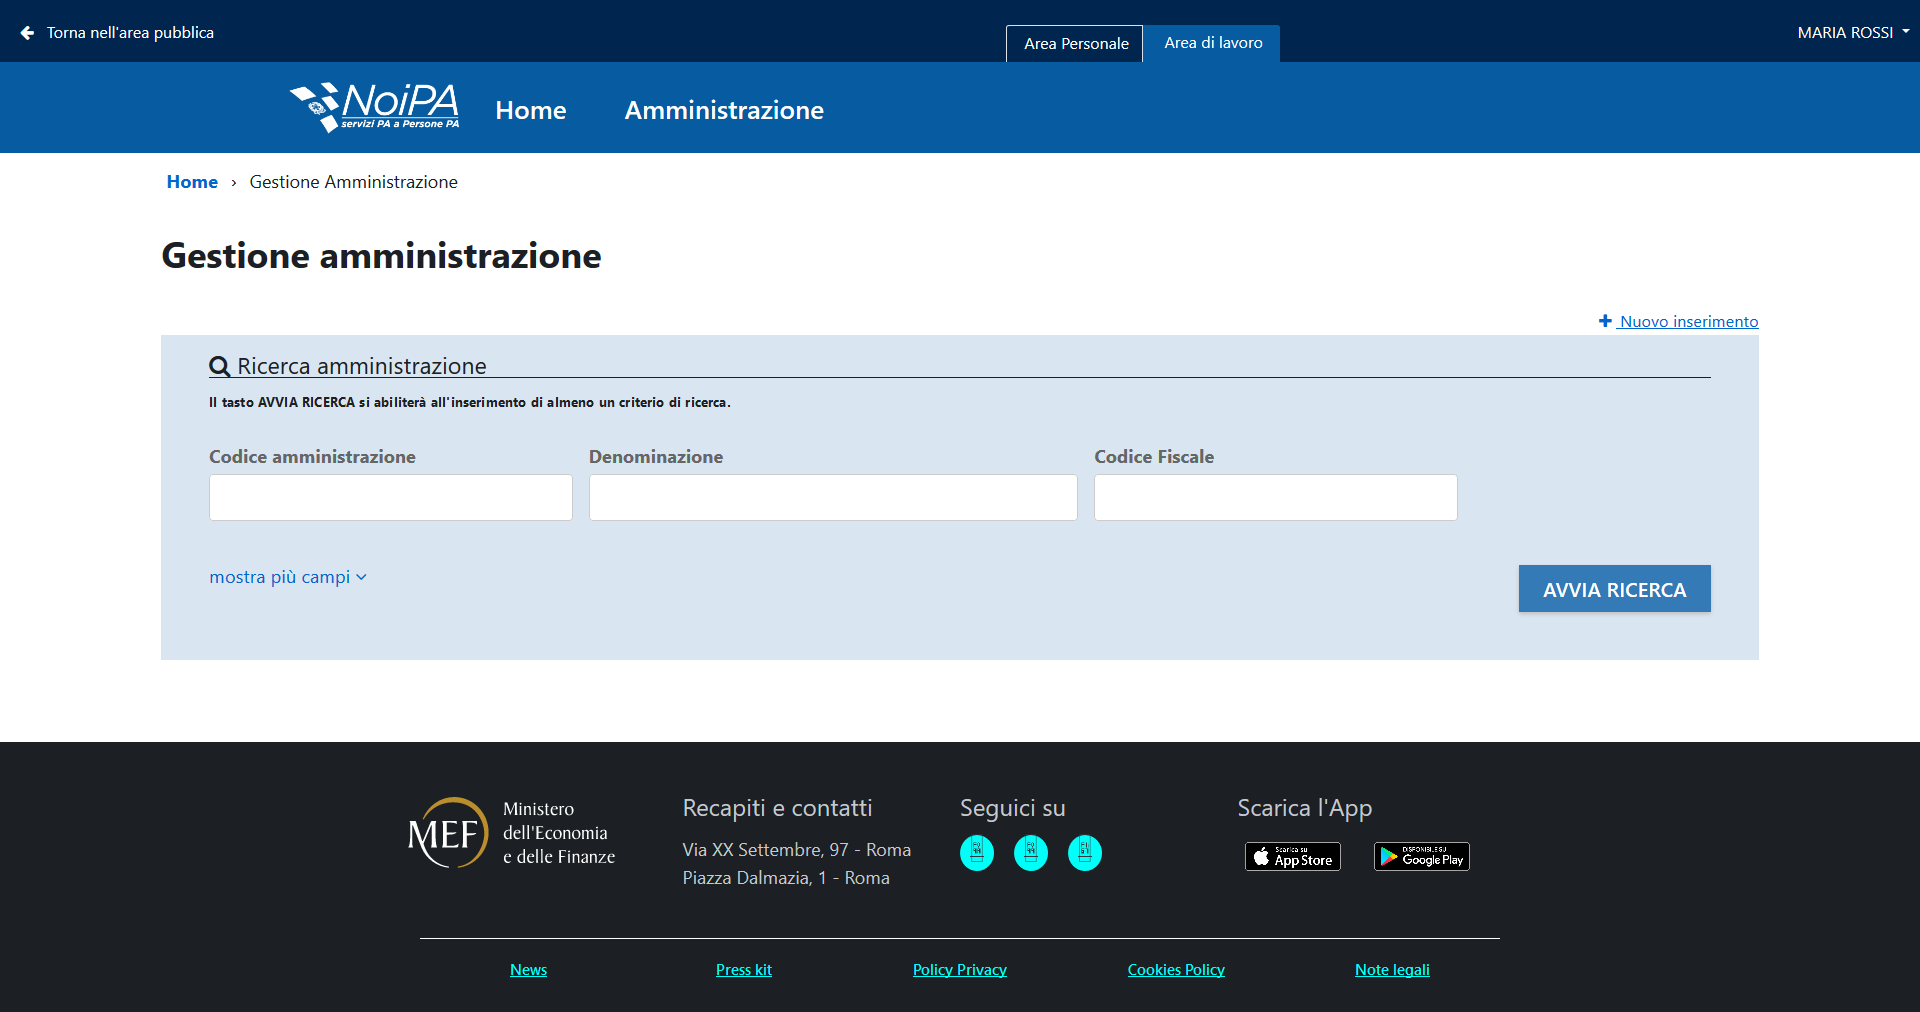Open the MARIA ROSSI user dropdown
1920x1012 pixels.
point(1853,33)
